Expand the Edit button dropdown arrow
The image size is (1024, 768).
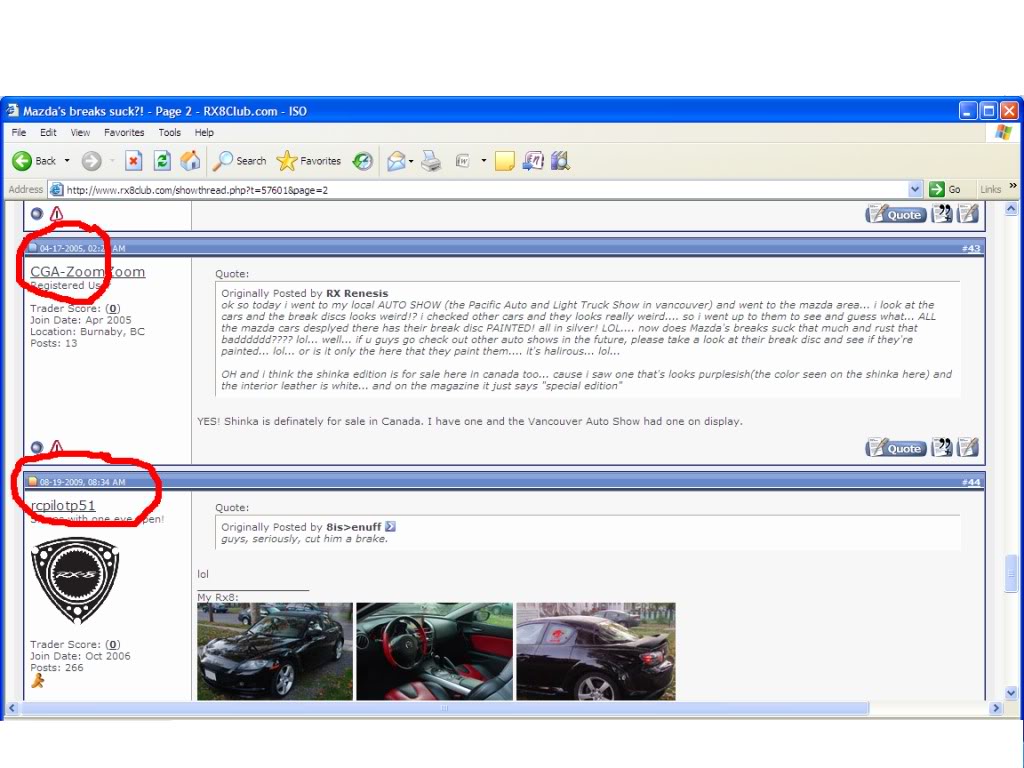(484, 161)
